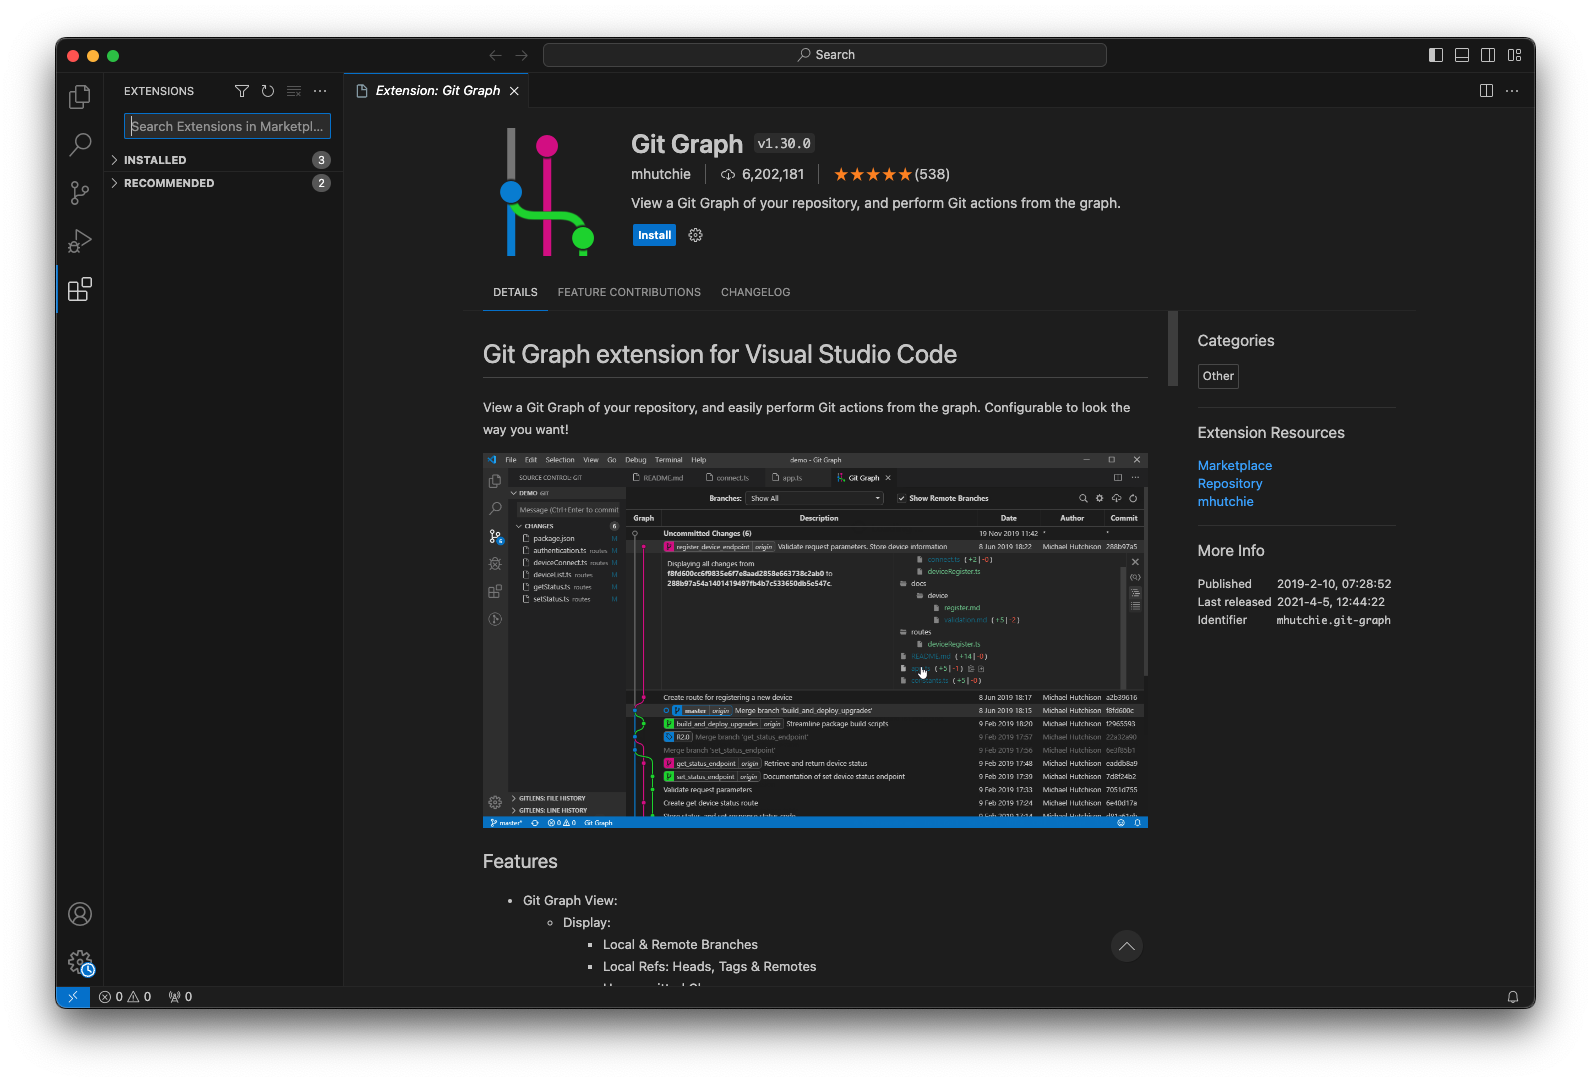Viewport: 1591px width, 1082px height.
Task: Open the Explorer view in activity bar
Action: tap(80, 97)
